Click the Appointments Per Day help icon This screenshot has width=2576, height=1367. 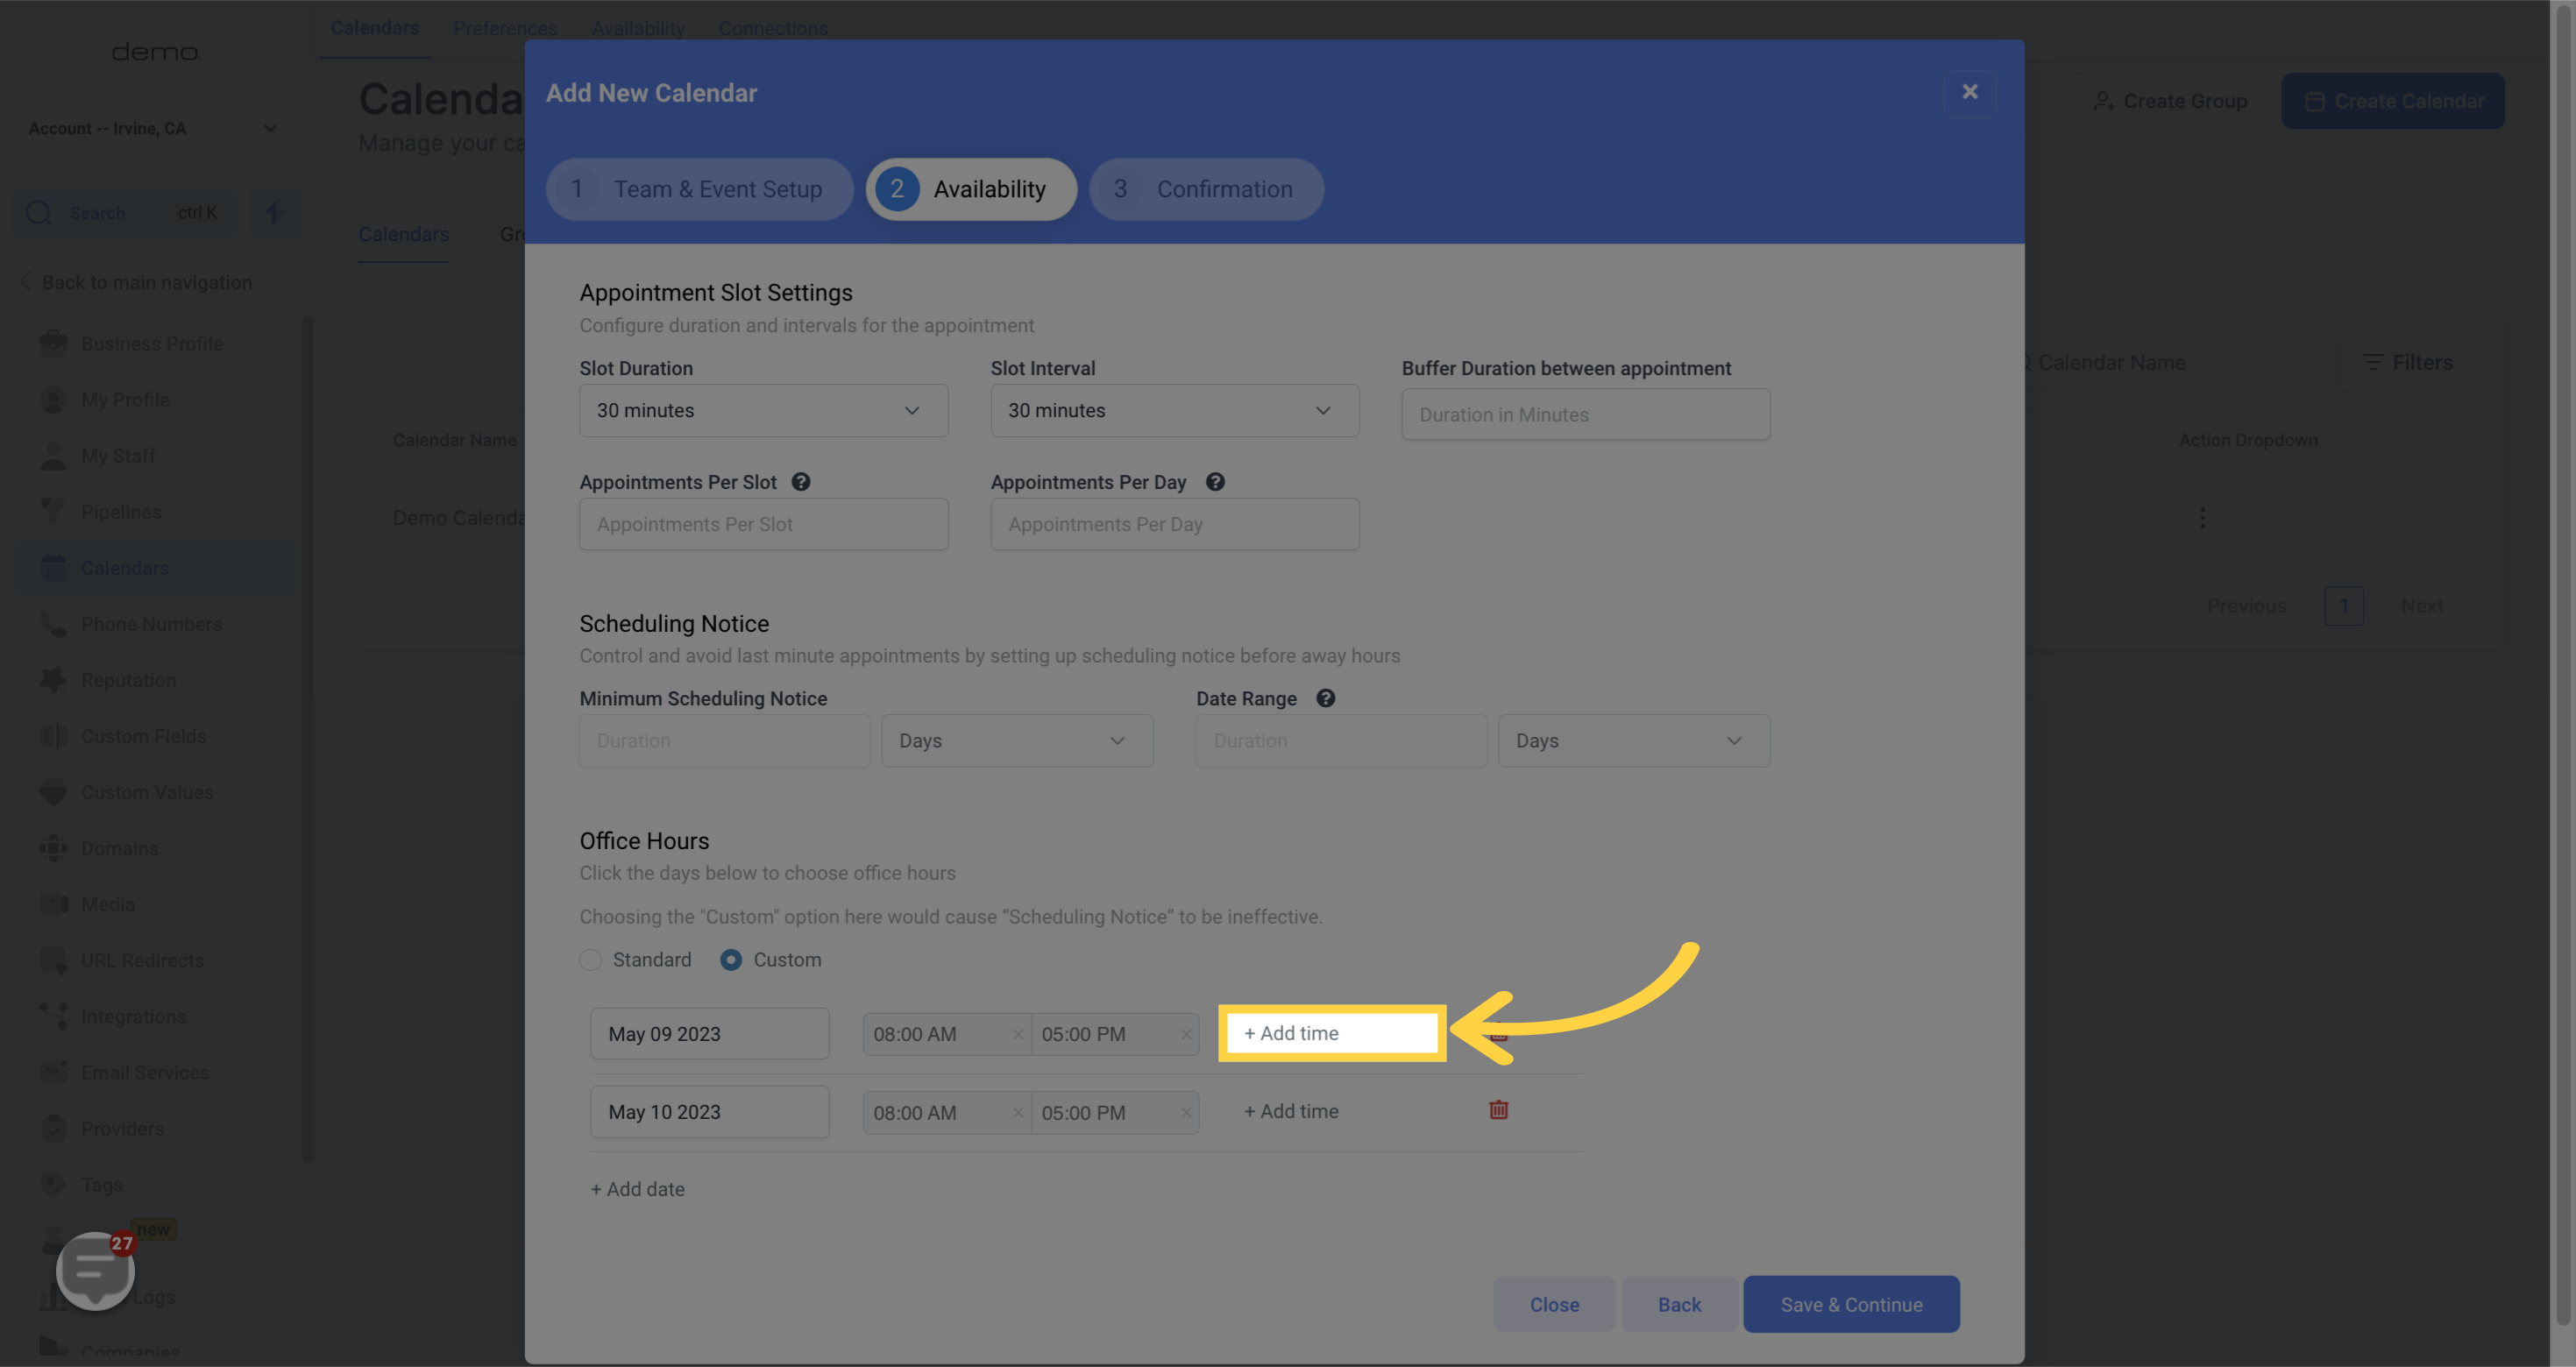(1215, 482)
